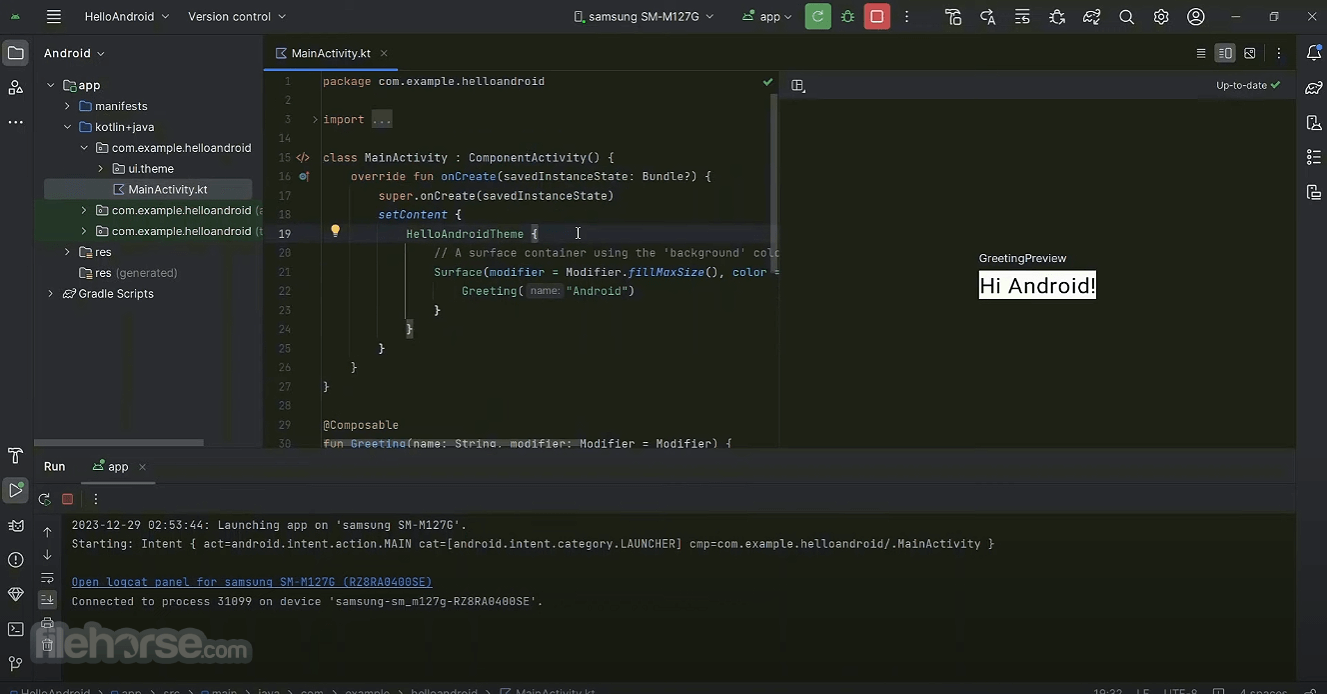Attach debugger to Android process icon
Image resolution: width=1327 pixels, height=694 pixels.
point(1057,17)
